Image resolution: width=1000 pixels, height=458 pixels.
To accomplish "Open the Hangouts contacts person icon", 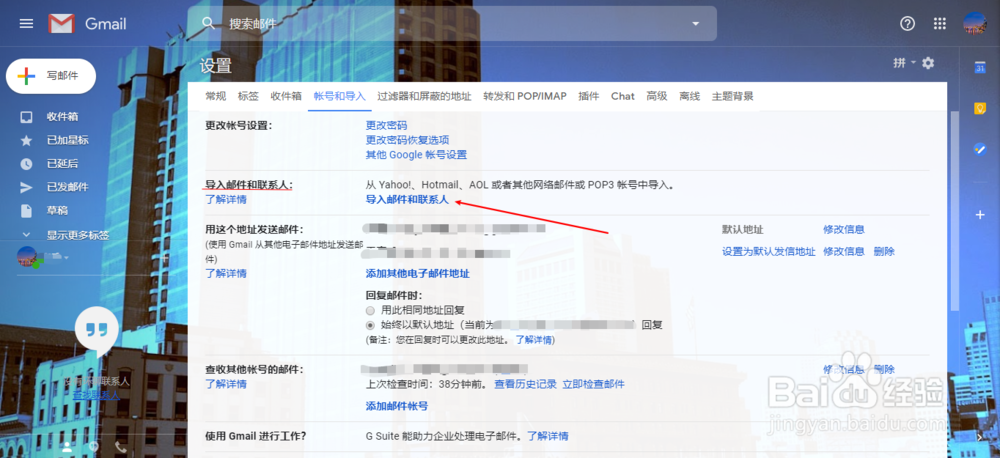I will click(67, 447).
